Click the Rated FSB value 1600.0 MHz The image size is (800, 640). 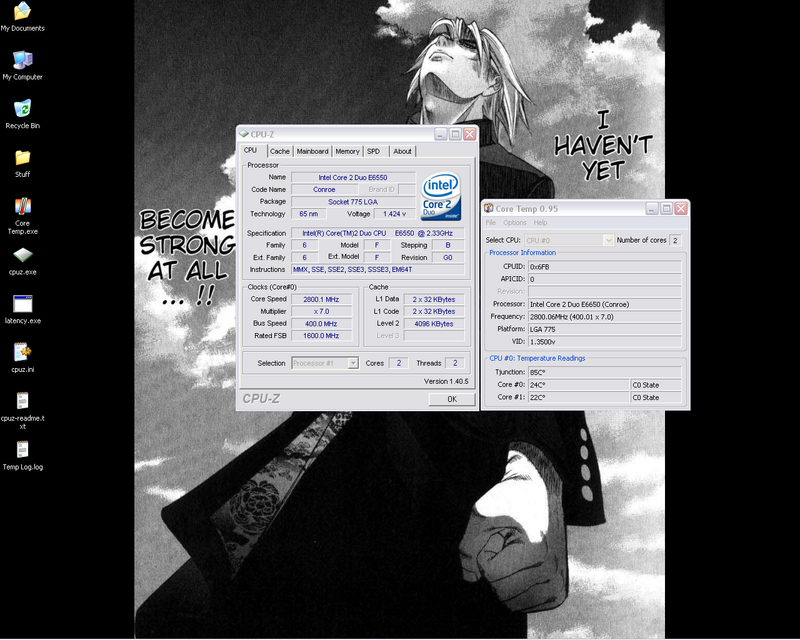click(321, 336)
